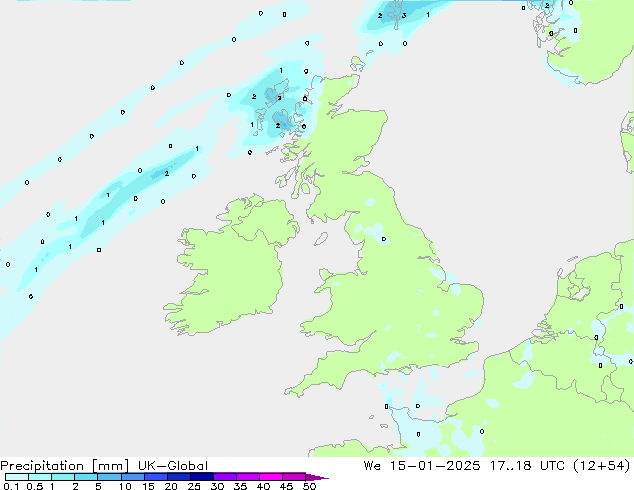Click the '25' legend scale label
Viewport: 634px width, 490px height.
pyautogui.click(x=194, y=486)
